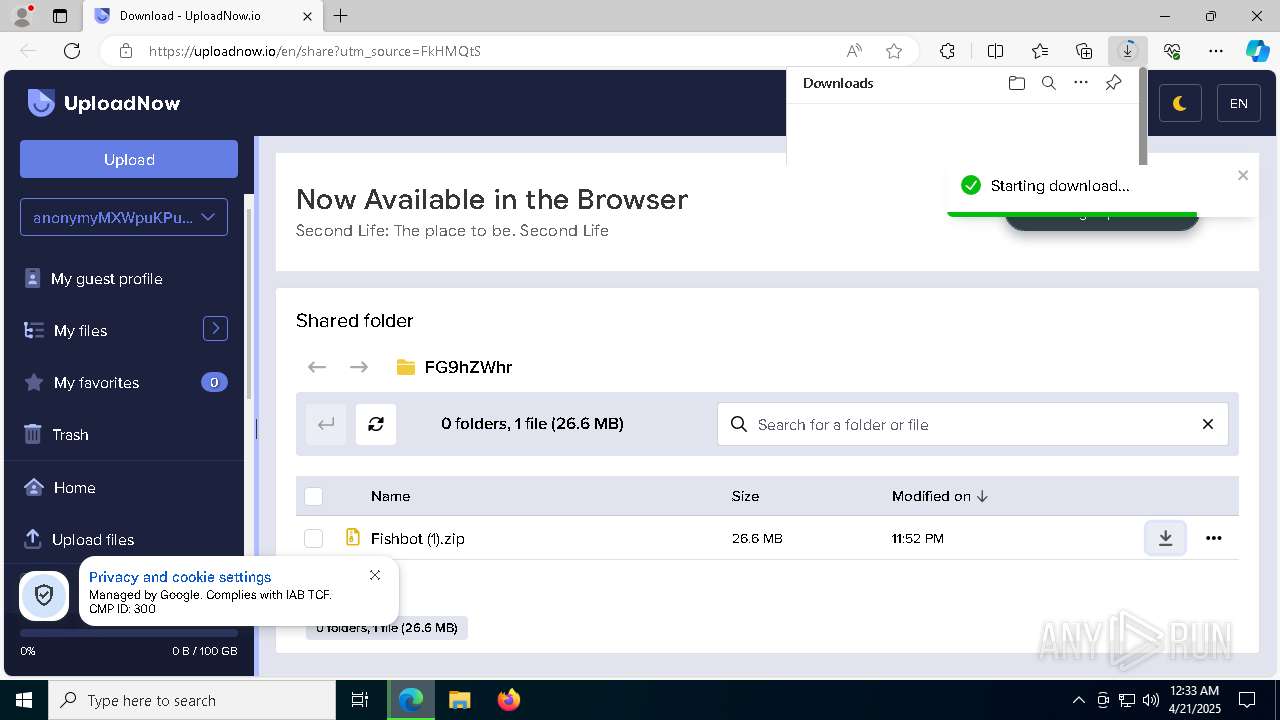Open tab actions menu icon
This screenshot has height=720, width=1280.
60,16
